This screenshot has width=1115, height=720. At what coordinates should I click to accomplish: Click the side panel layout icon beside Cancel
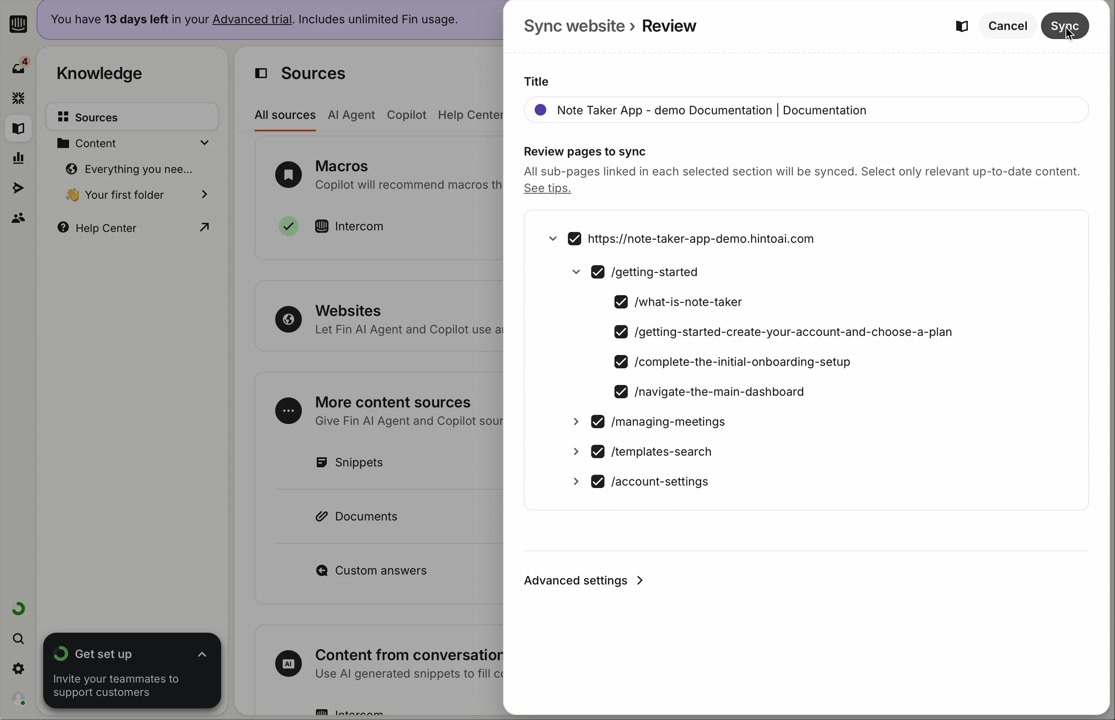(962, 27)
